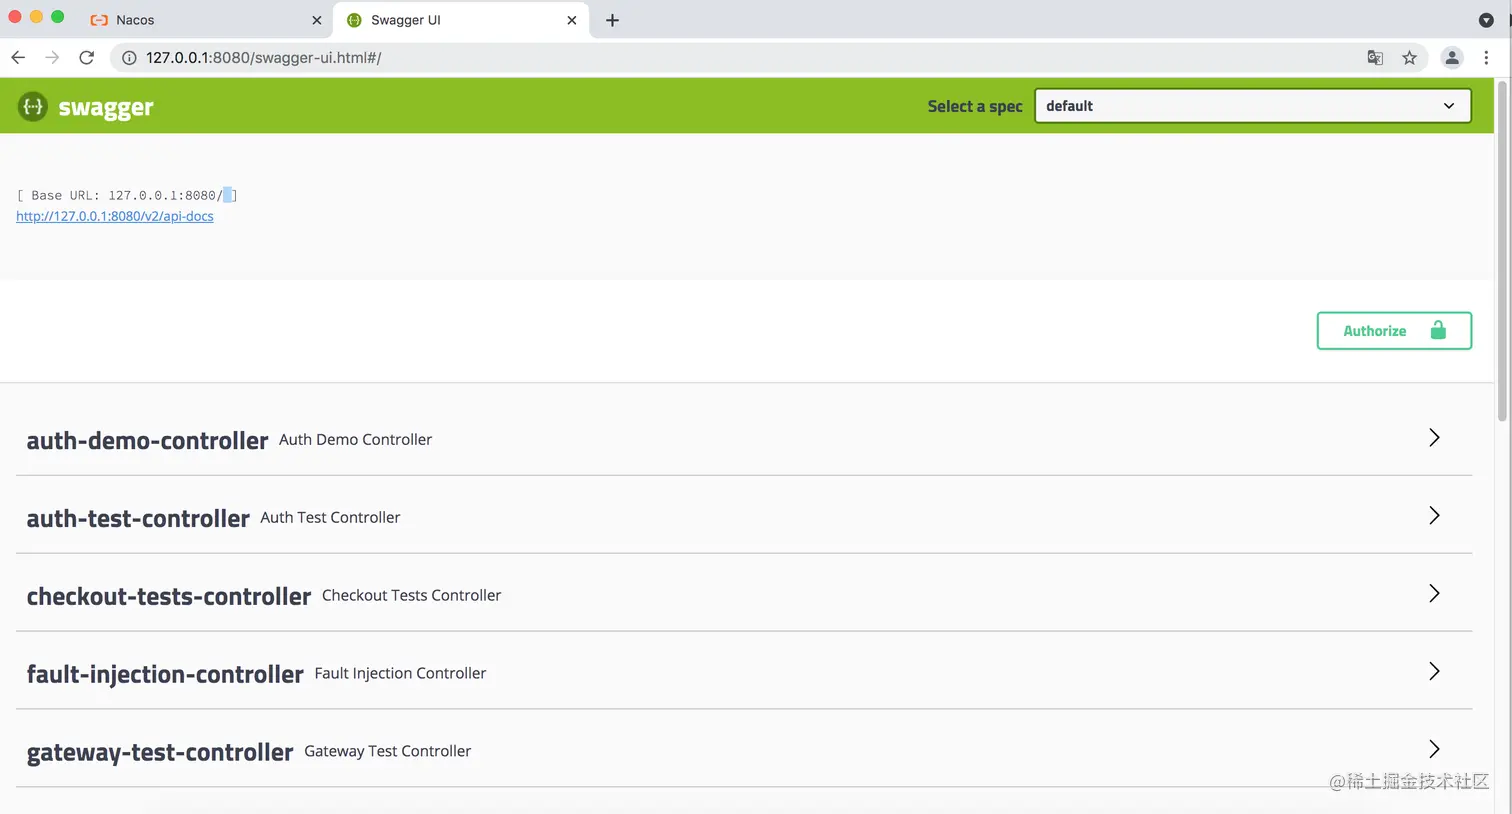Open the browser profile avatar
The width and height of the screenshot is (1512, 814).
(1452, 58)
